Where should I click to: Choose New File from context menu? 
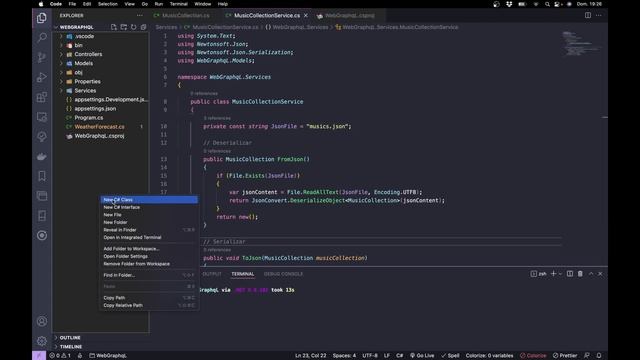coord(149,215)
